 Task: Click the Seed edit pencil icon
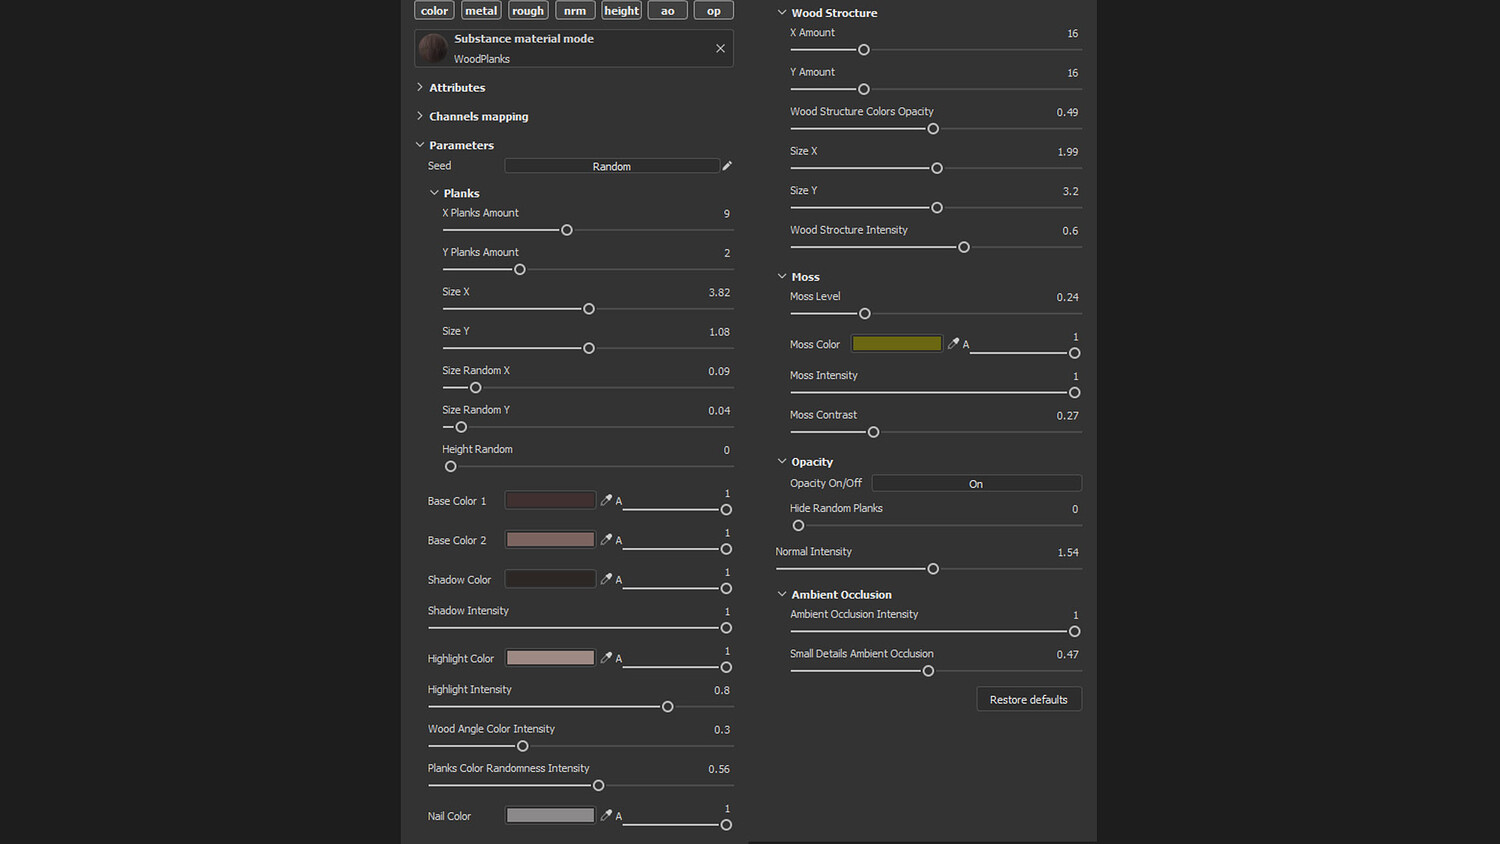727,166
